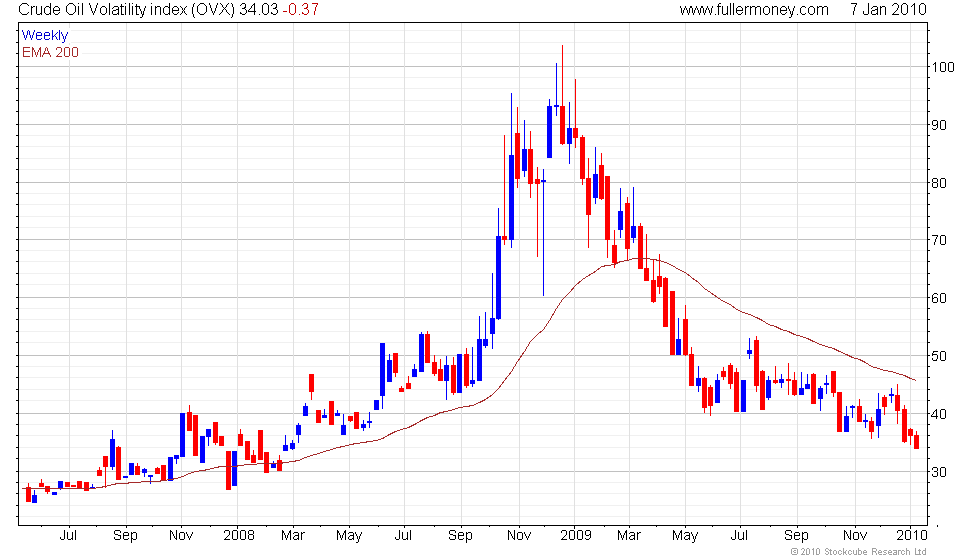Click the 'Sep' x-axis label in 2009
Viewport: 980px width, 560px height.
pos(796,536)
